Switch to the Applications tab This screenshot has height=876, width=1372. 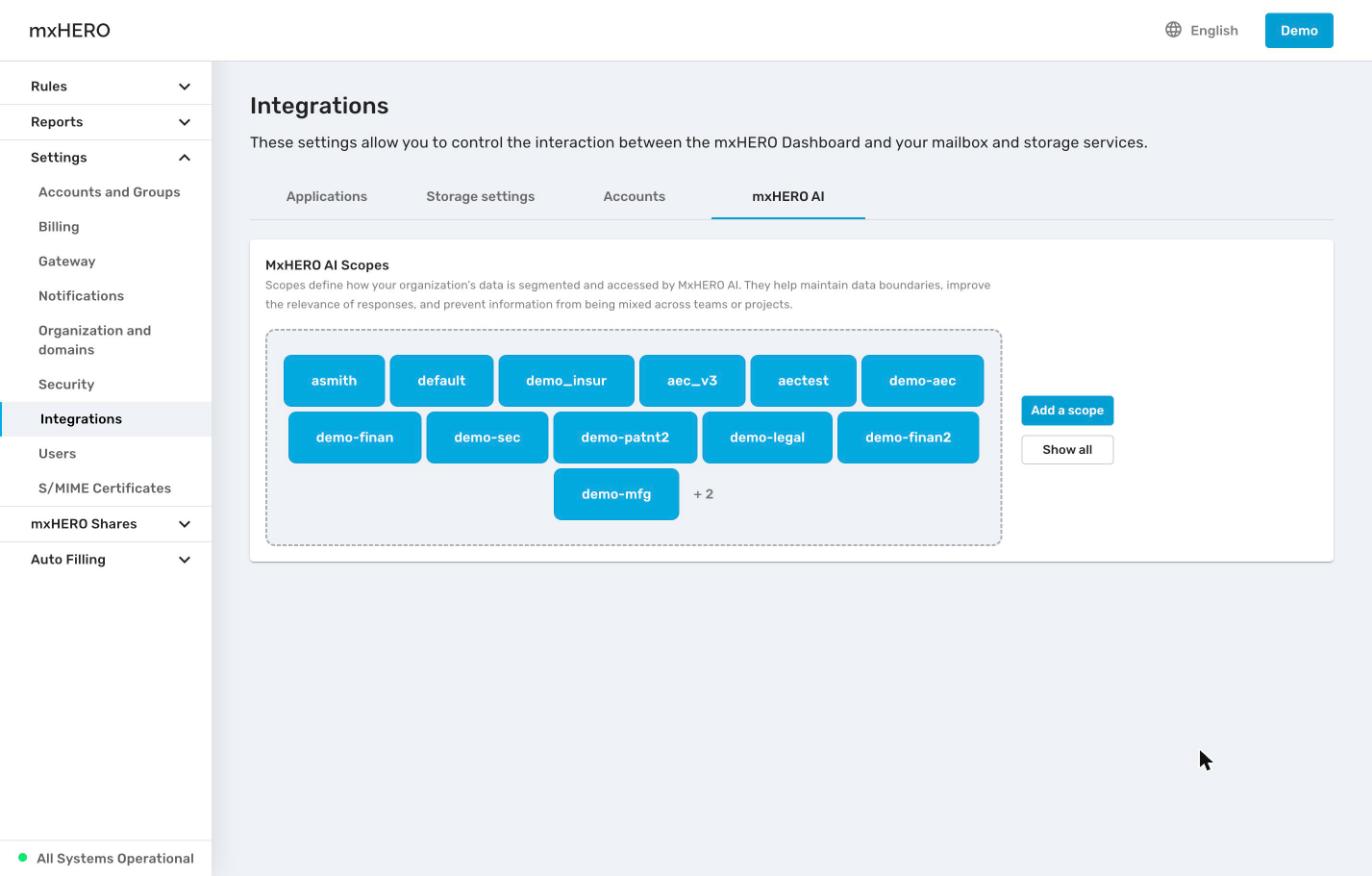tap(327, 197)
